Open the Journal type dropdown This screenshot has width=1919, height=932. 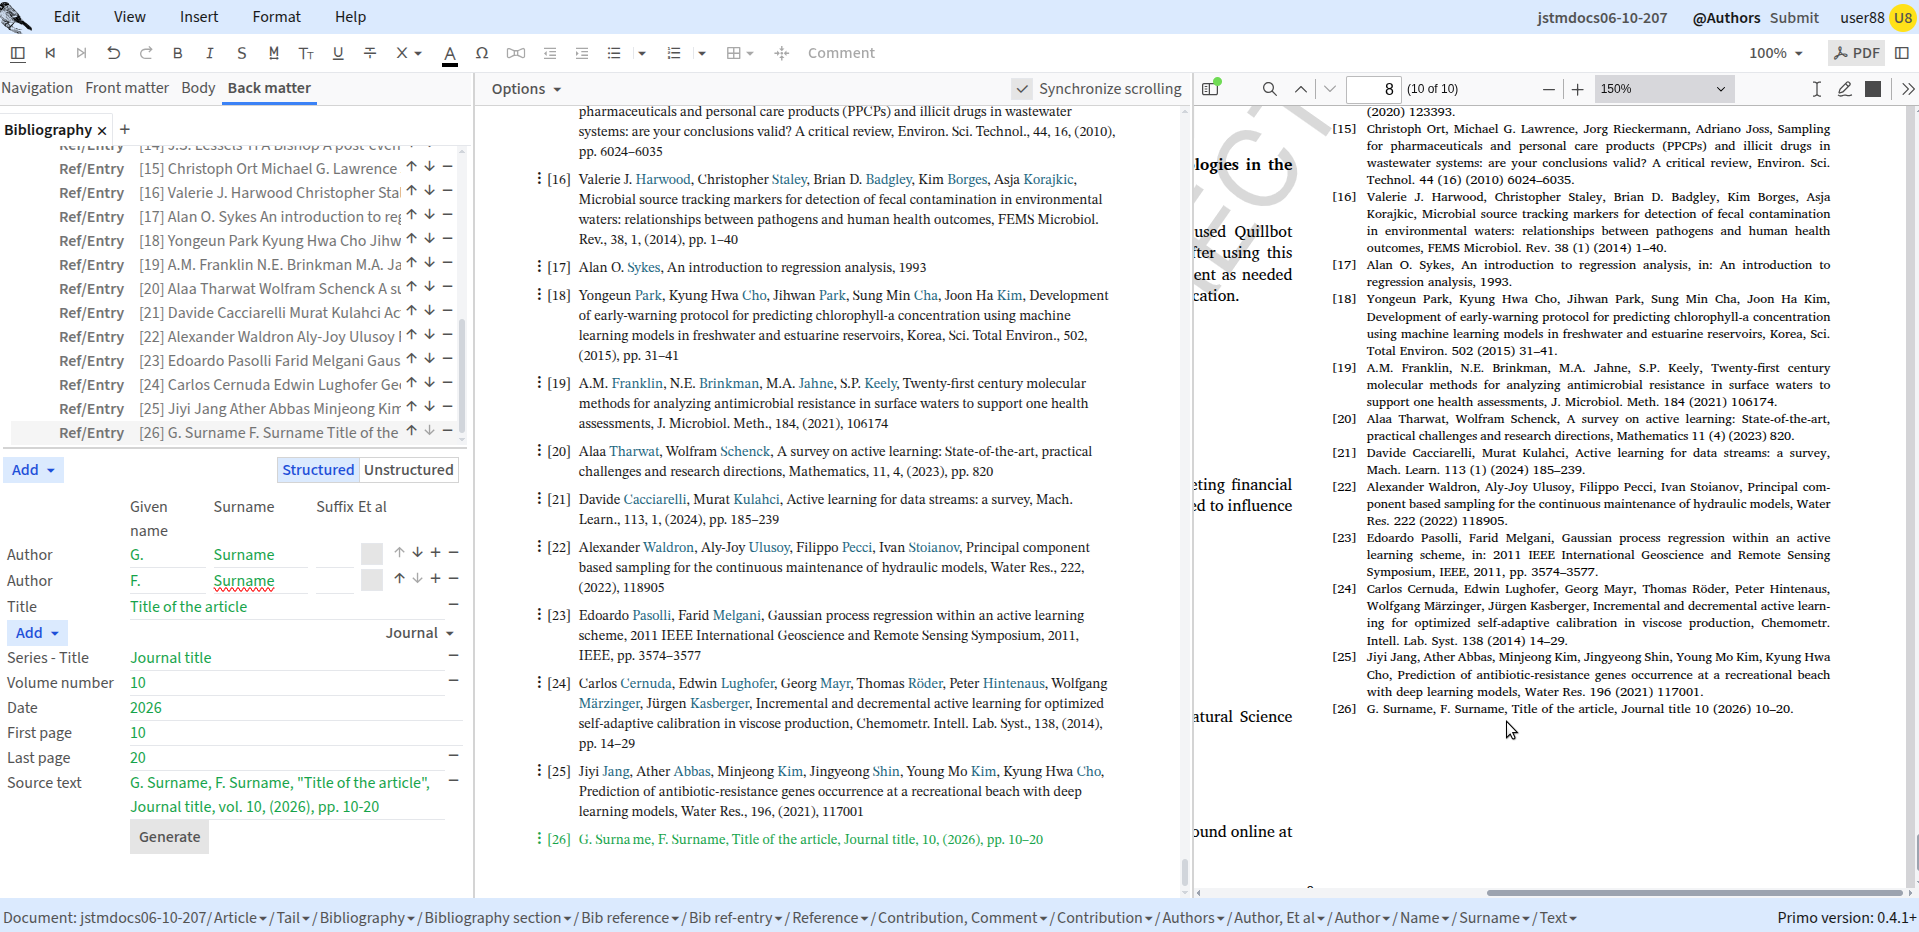[x=420, y=633]
